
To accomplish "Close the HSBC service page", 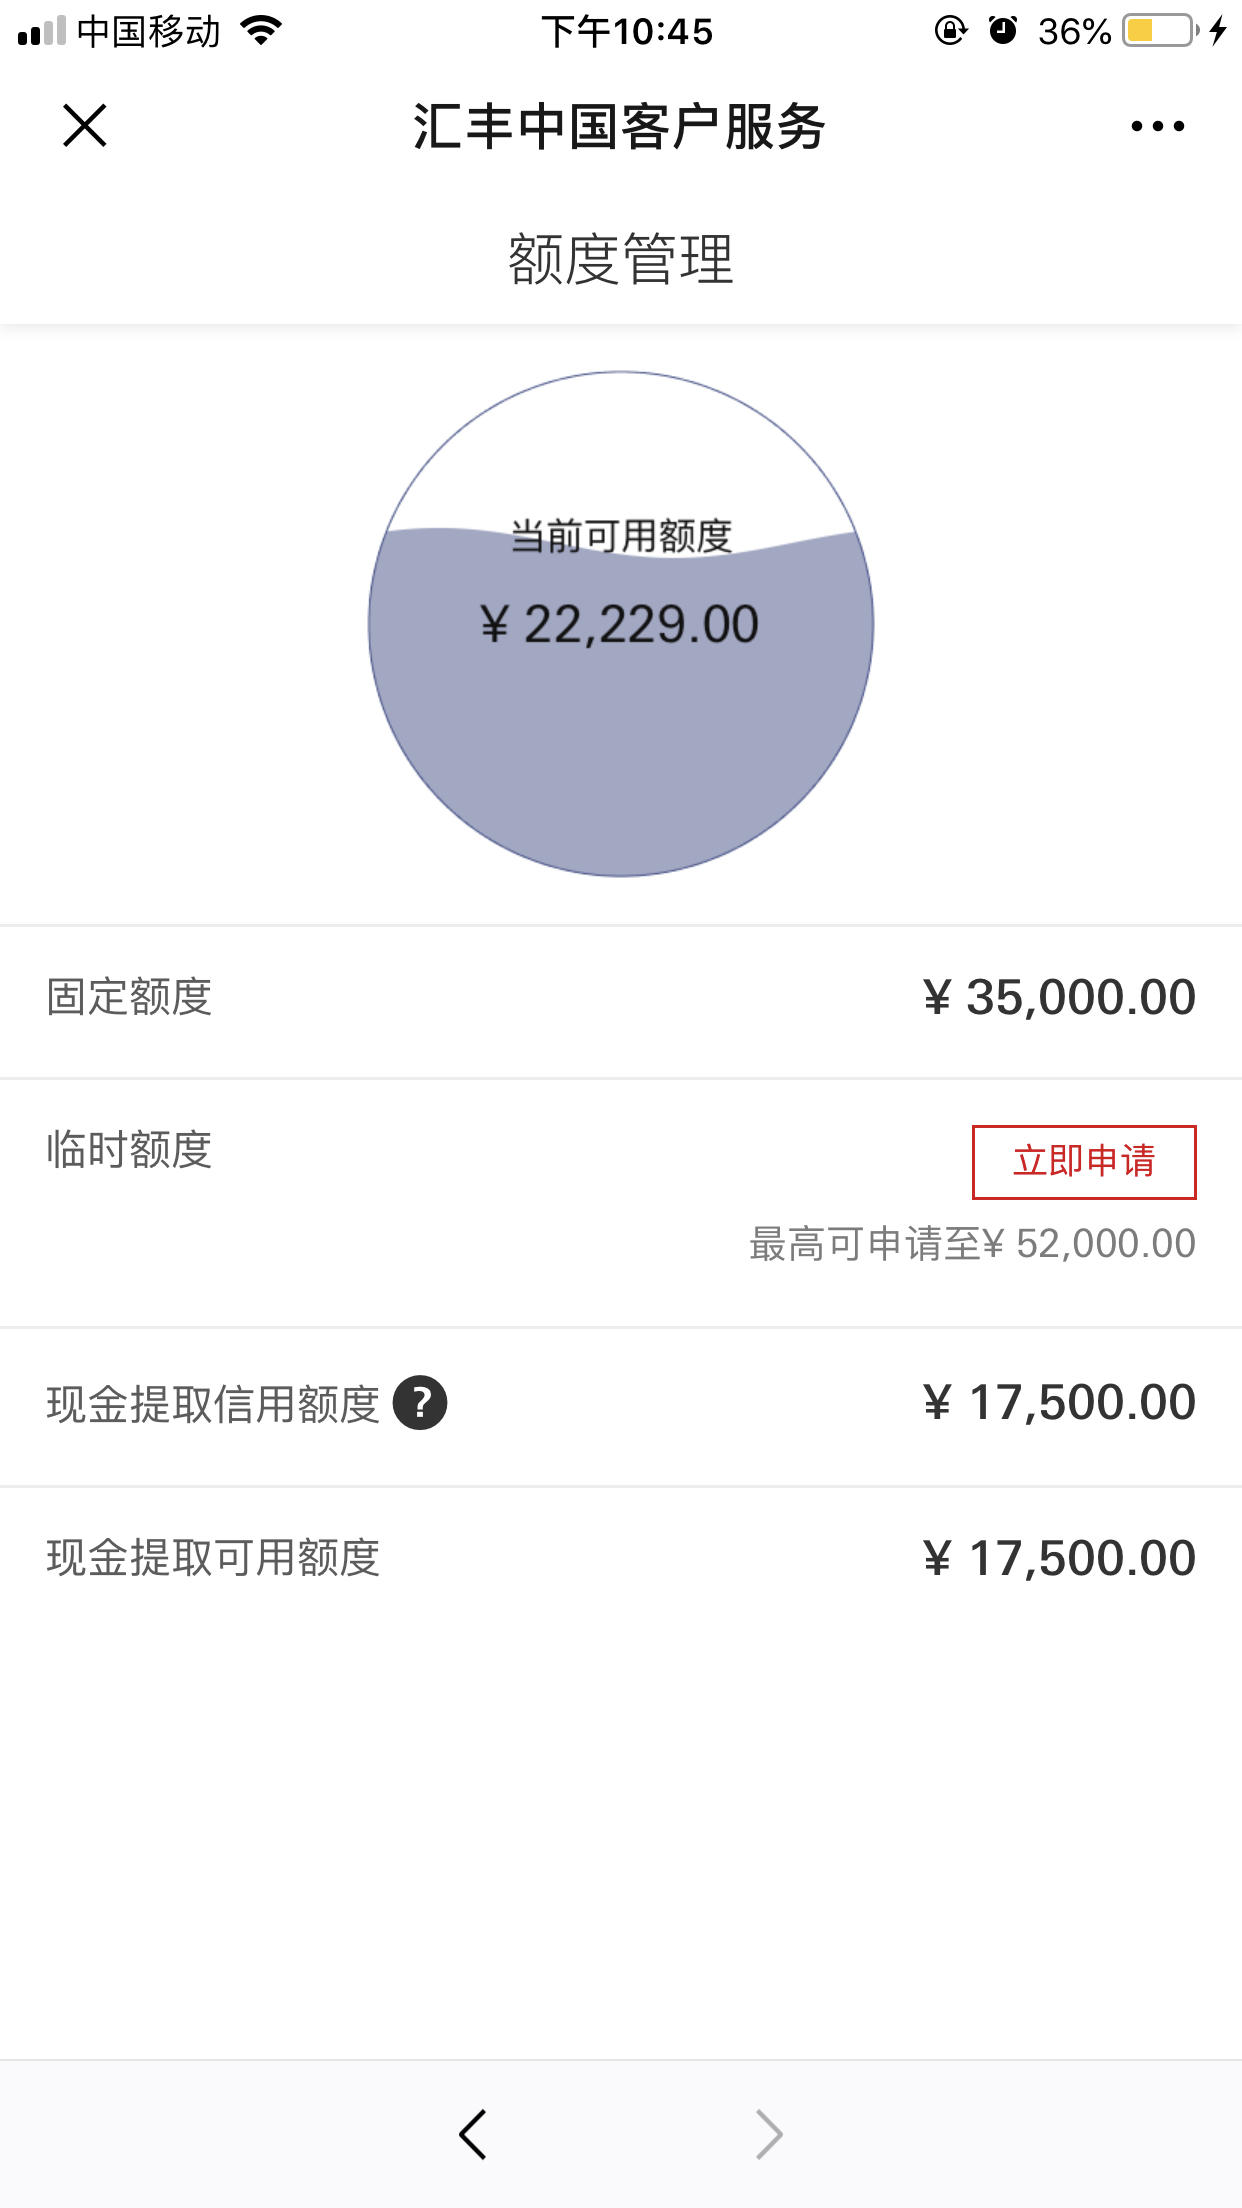I will (85, 126).
